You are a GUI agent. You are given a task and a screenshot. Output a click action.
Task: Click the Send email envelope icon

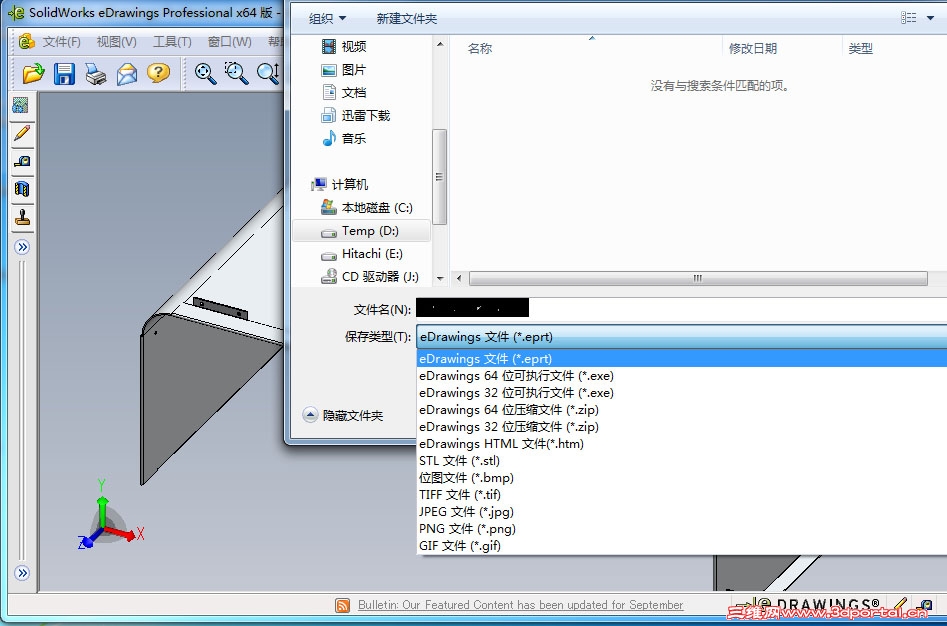coord(127,74)
